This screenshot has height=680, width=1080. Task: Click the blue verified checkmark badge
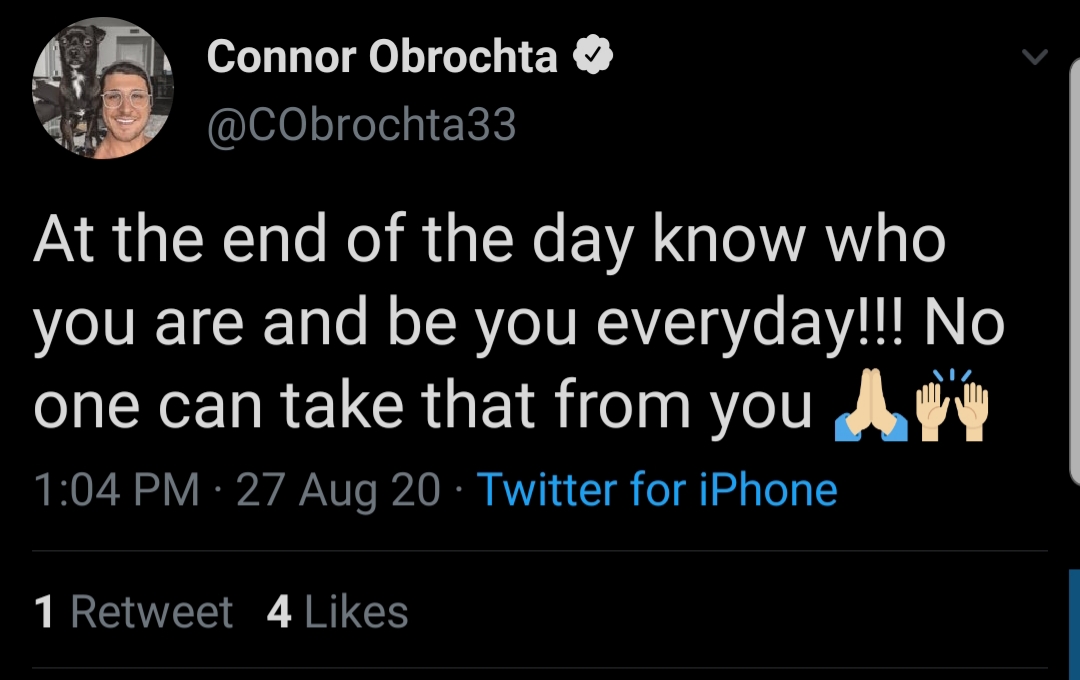point(593,56)
